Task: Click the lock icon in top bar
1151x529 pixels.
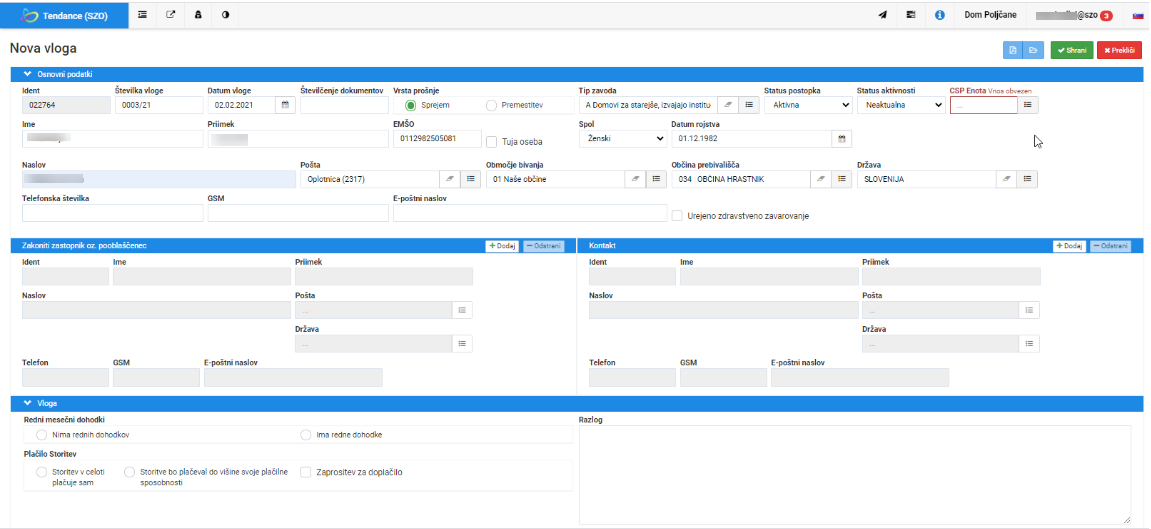Action: click(x=197, y=15)
